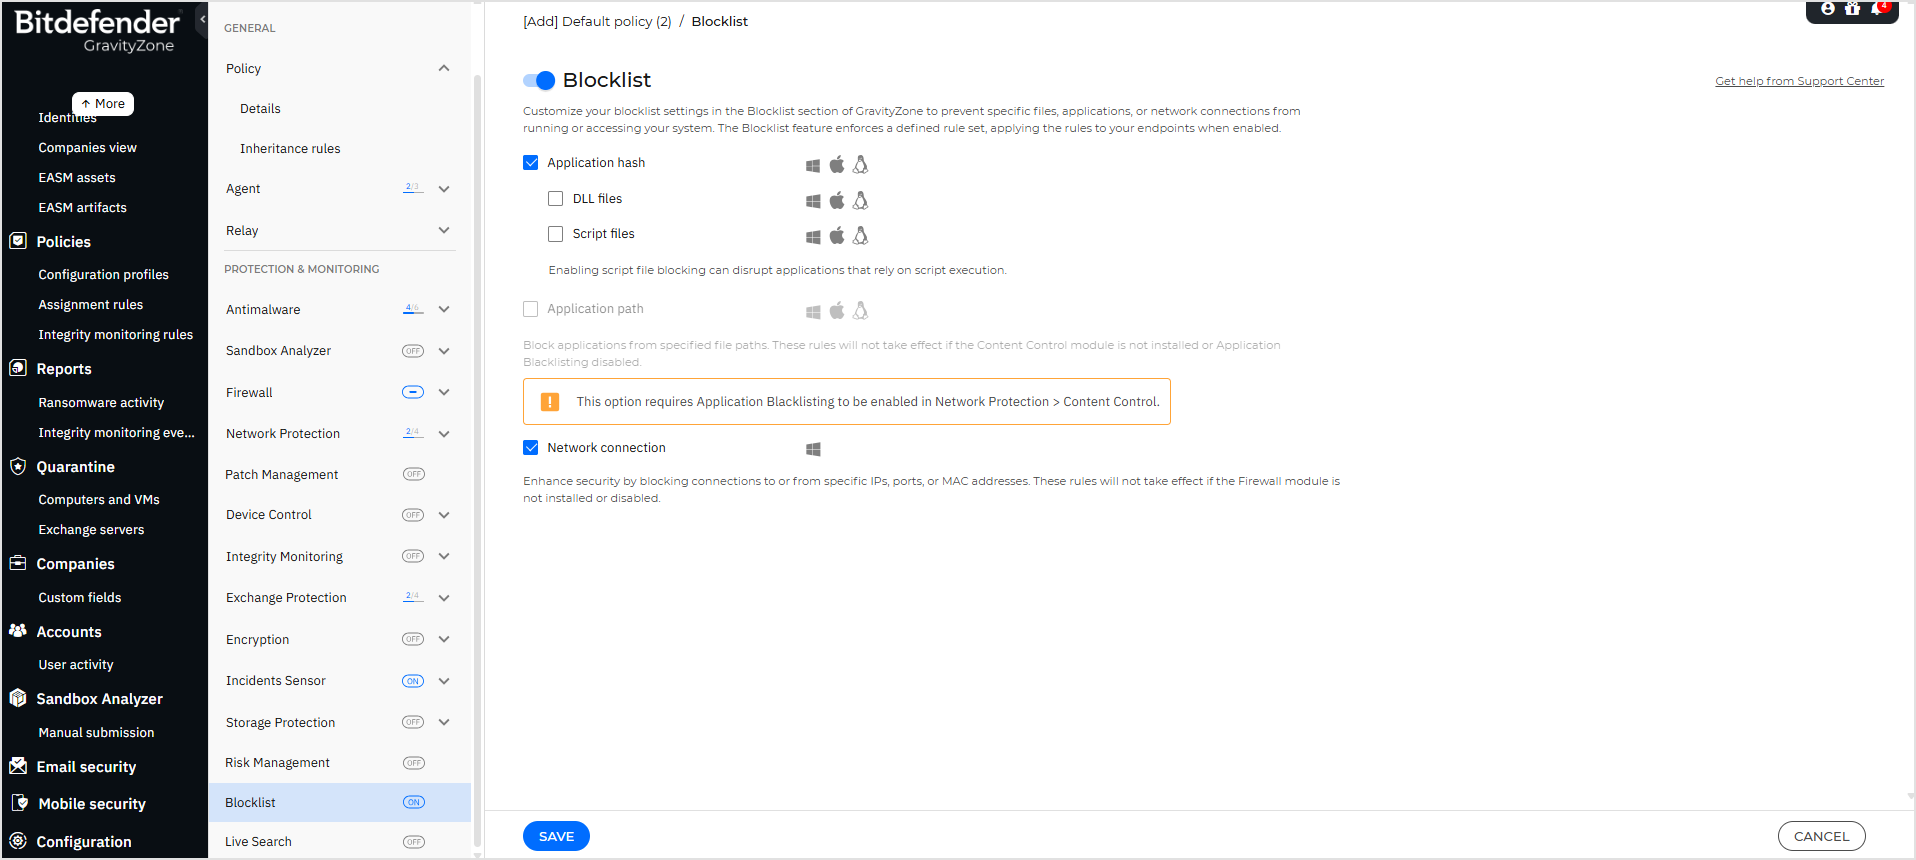Collapse the sidebar with the arrow icon
Screen dimensions: 1916x860
[203, 19]
